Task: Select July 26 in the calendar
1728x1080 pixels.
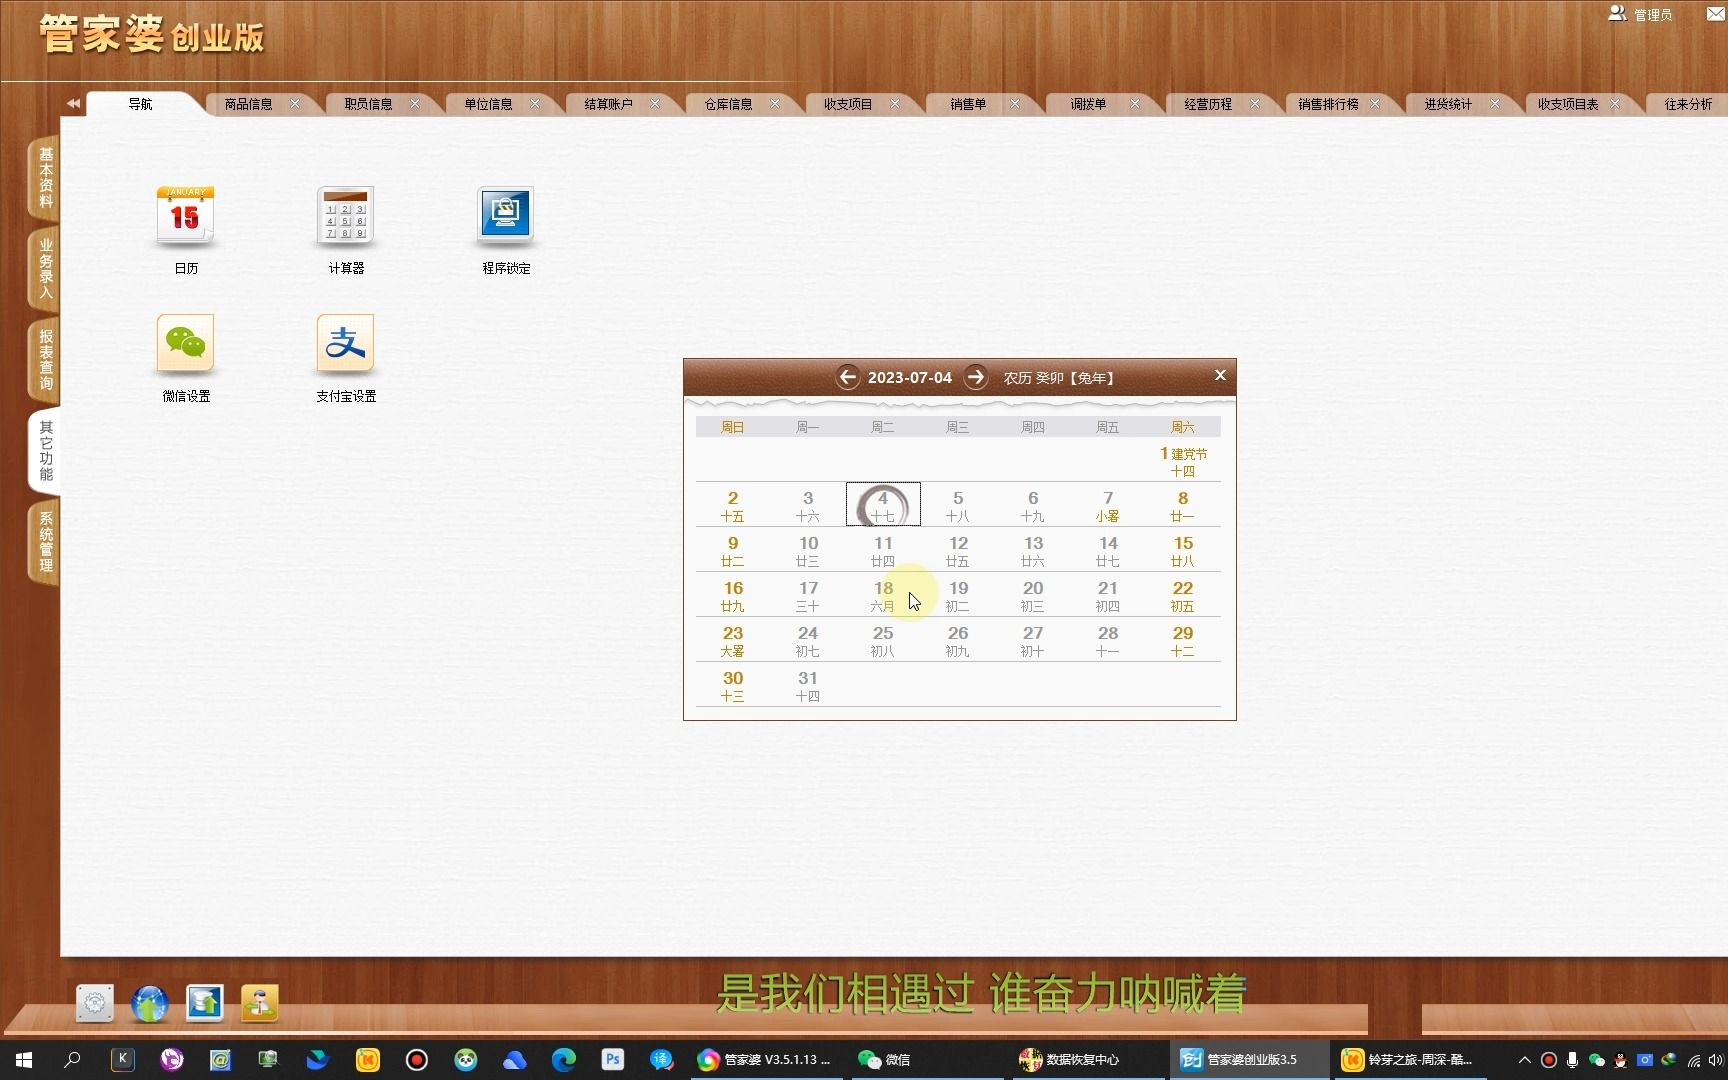Action: 958,640
